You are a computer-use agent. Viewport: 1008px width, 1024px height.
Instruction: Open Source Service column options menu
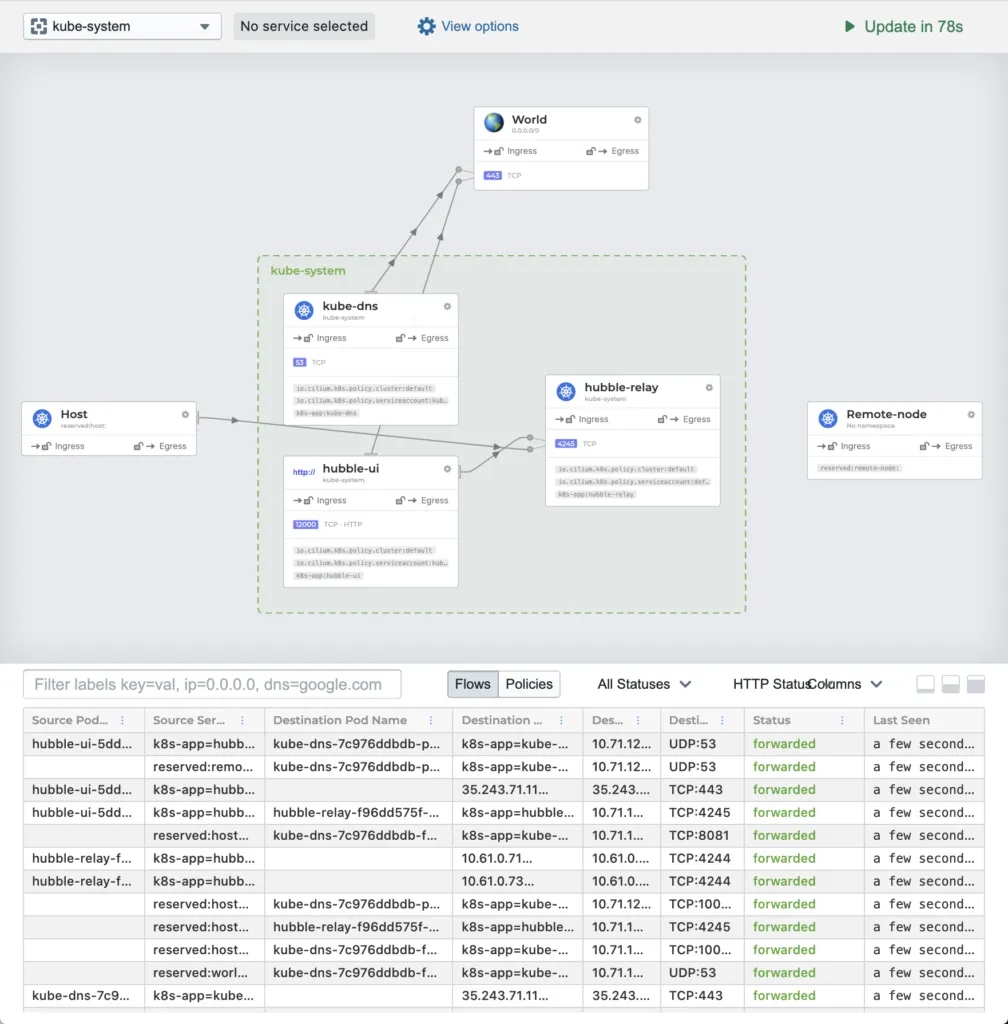coord(242,720)
